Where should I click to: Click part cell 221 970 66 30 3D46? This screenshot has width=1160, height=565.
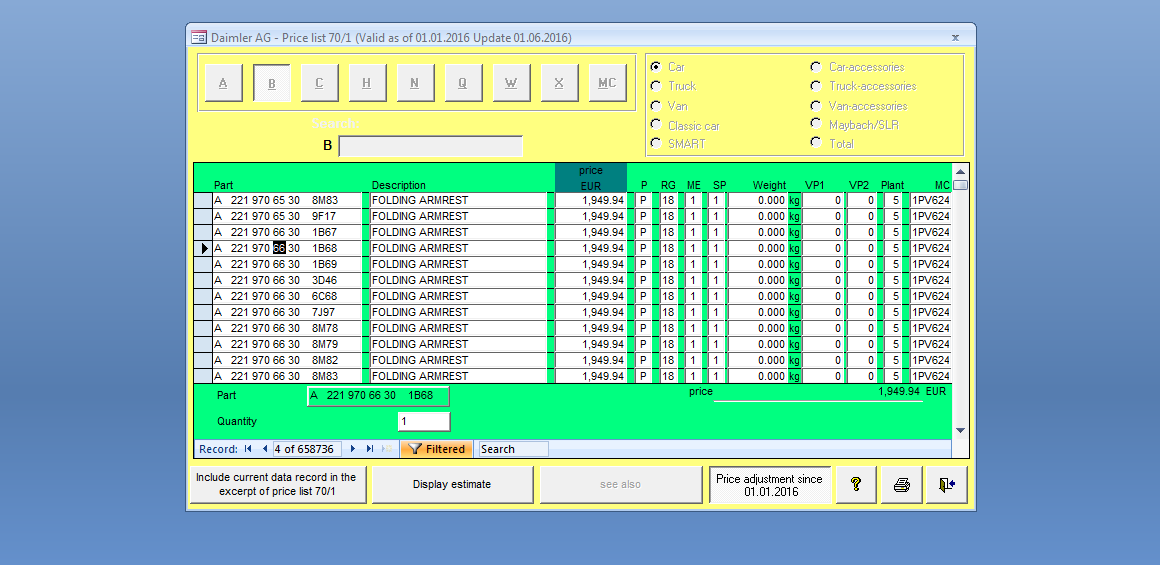pos(287,280)
